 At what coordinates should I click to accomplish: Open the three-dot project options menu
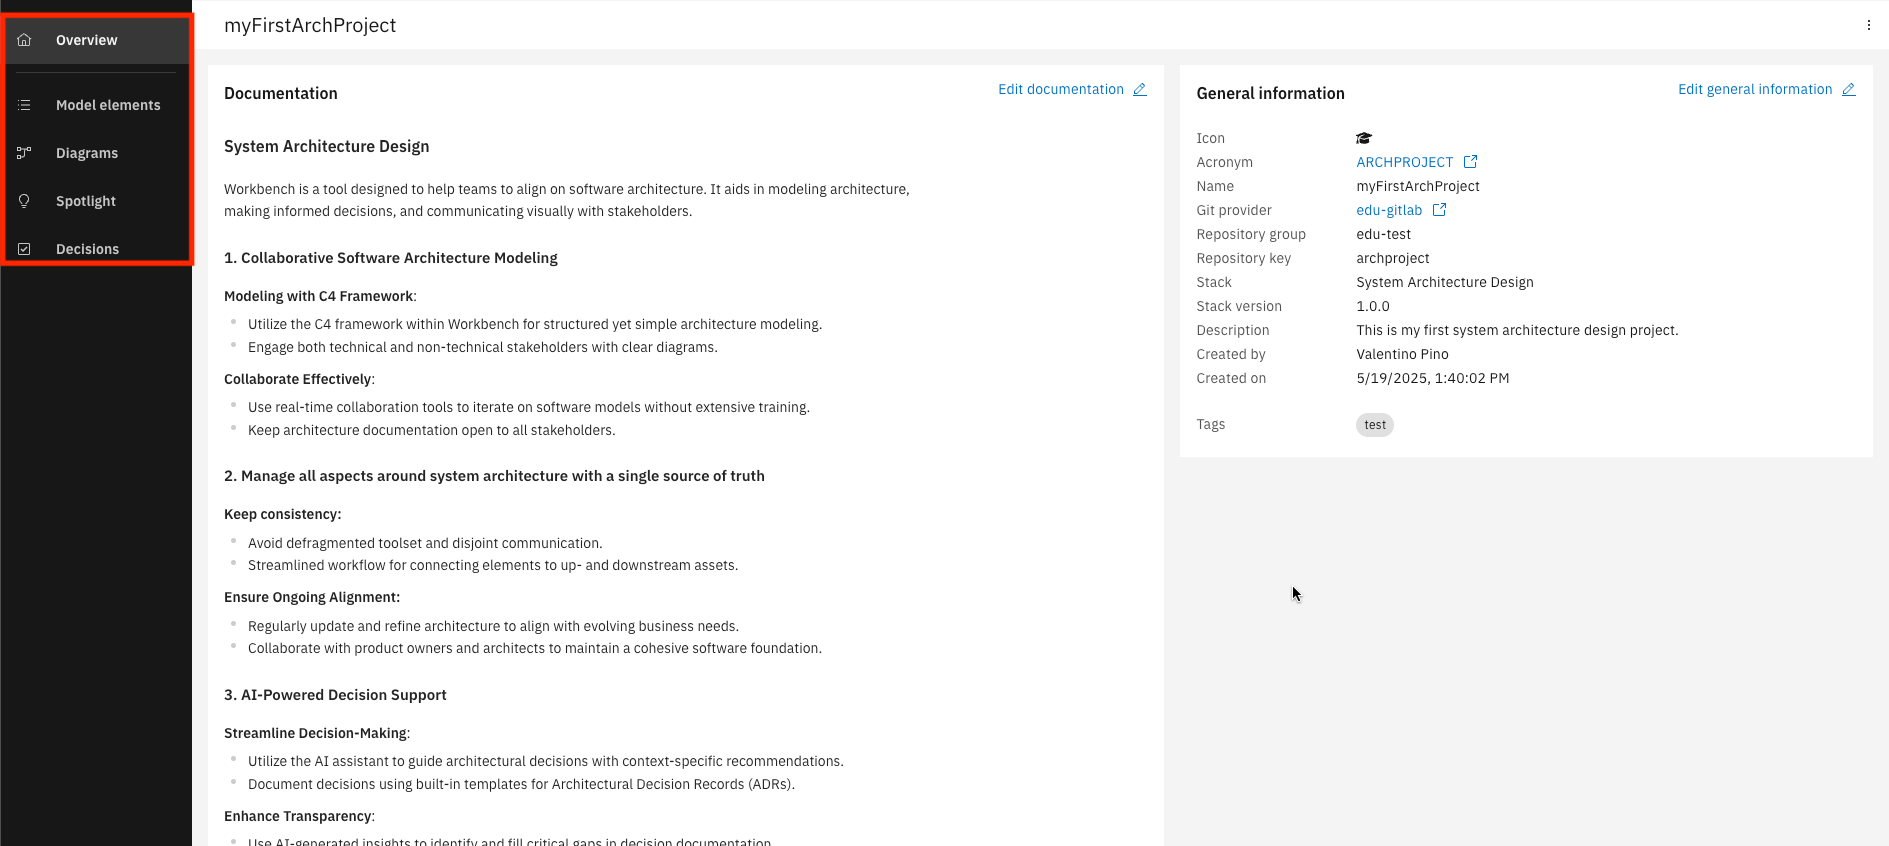[x=1868, y=25]
